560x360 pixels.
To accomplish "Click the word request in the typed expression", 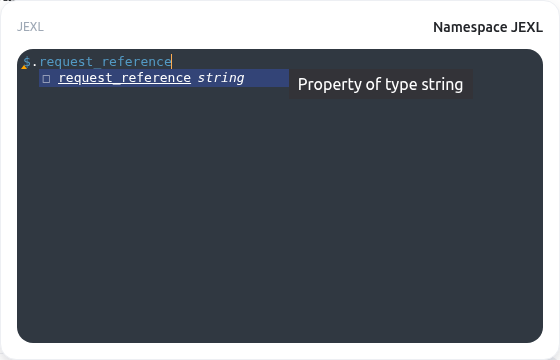I will pos(61,62).
